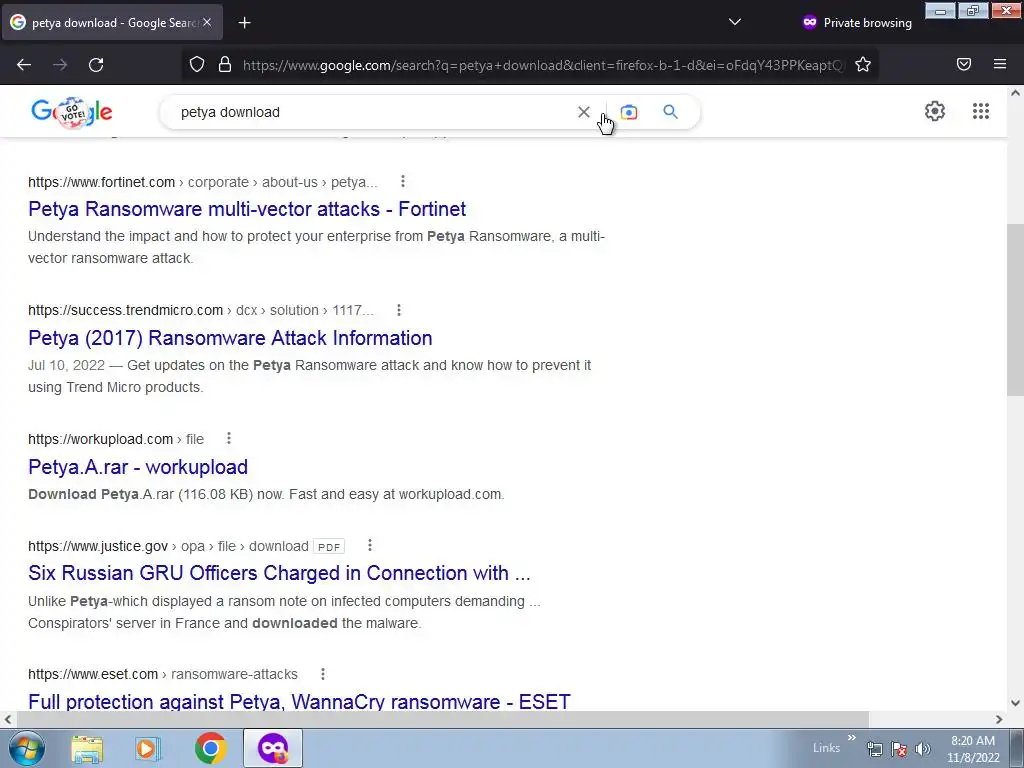Click the address bar URL
The height and width of the screenshot is (768, 1024).
pyautogui.click(x=542, y=65)
